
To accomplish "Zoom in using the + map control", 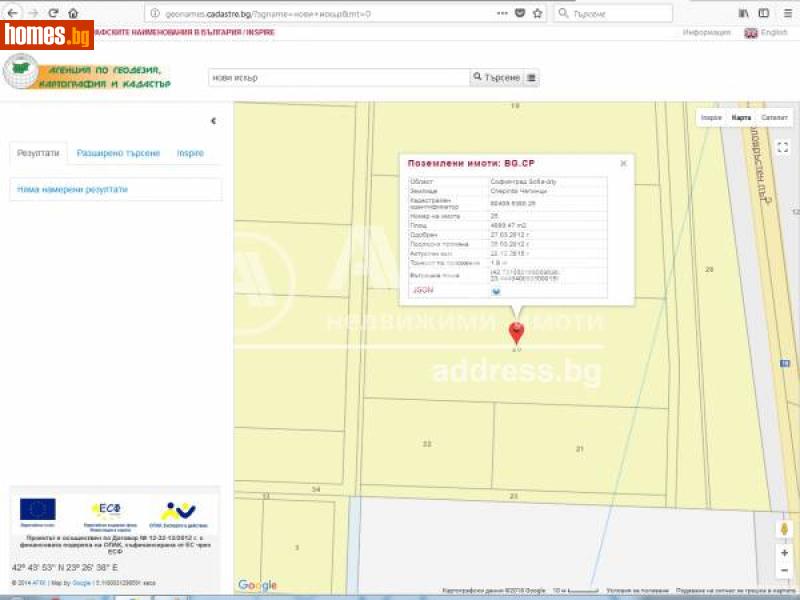I will tap(784, 551).
